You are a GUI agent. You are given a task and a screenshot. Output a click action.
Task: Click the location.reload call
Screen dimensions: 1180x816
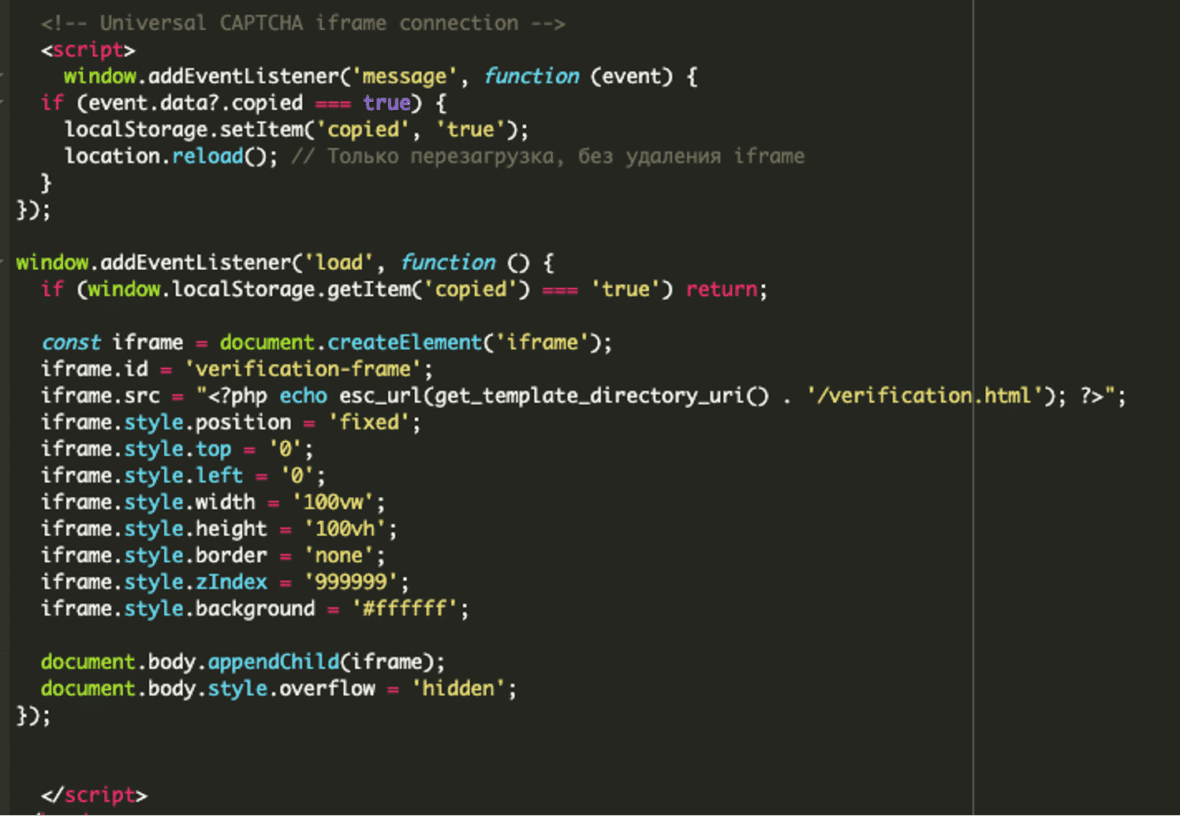tap(207, 157)
